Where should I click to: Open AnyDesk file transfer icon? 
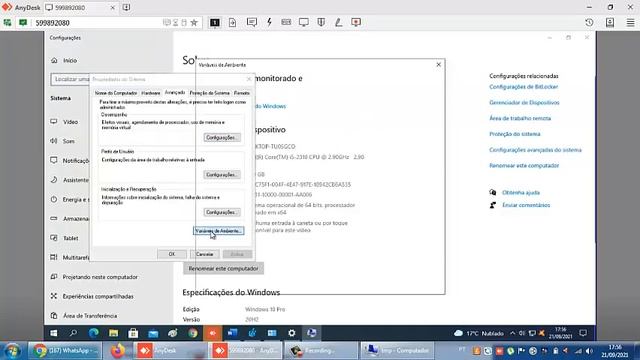click(x=232, y=23)
